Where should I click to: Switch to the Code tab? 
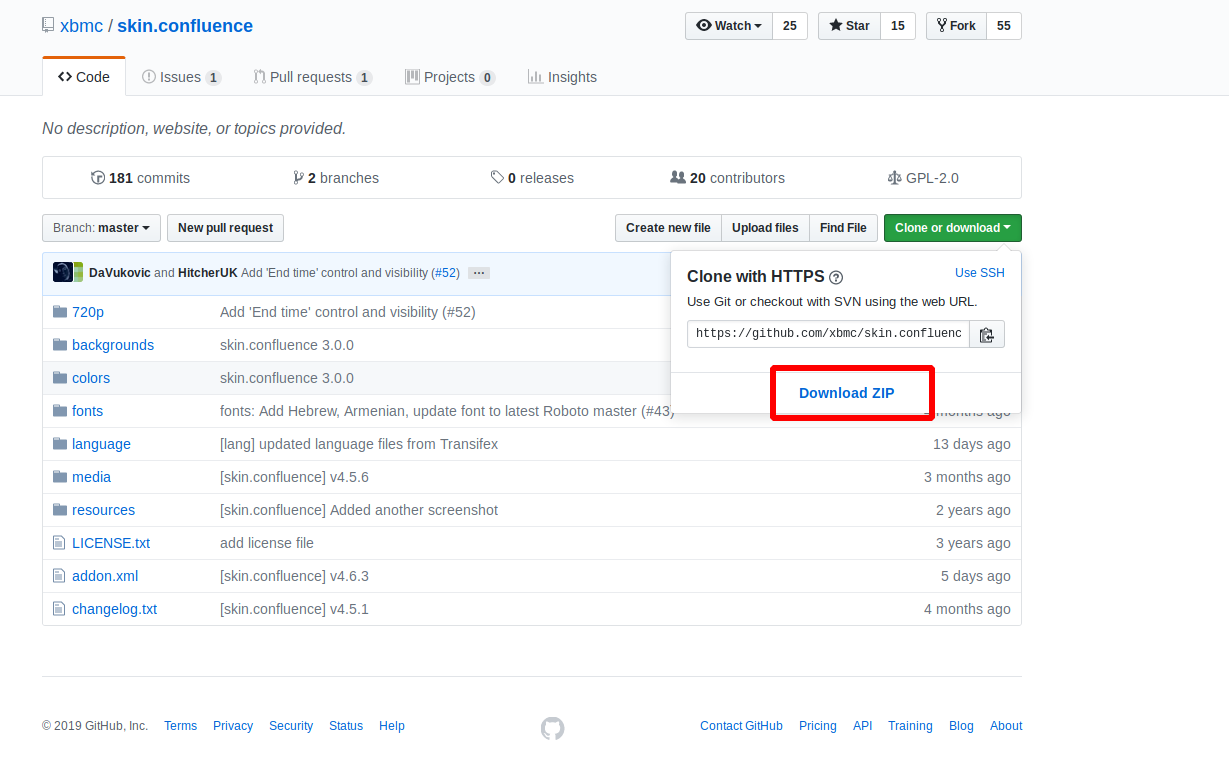(x=84, y=77)
